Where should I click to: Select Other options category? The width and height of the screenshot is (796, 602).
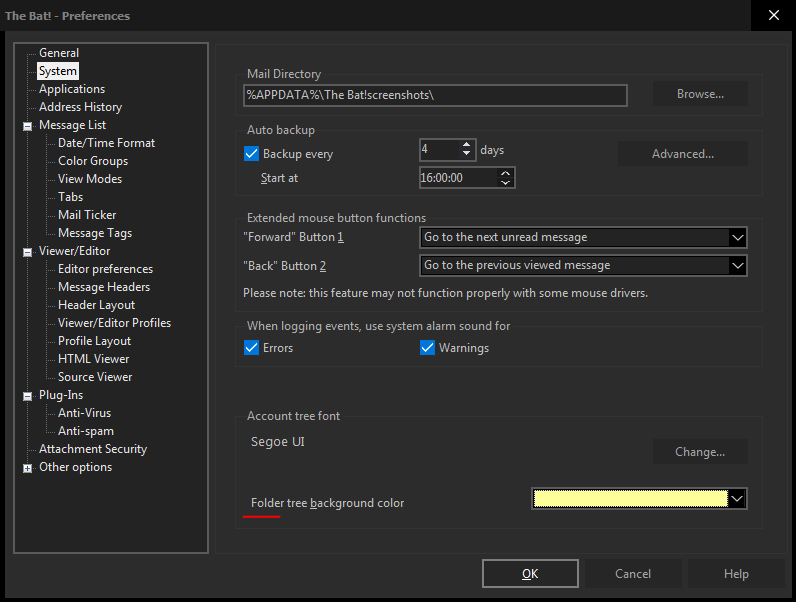coord(76,467)
